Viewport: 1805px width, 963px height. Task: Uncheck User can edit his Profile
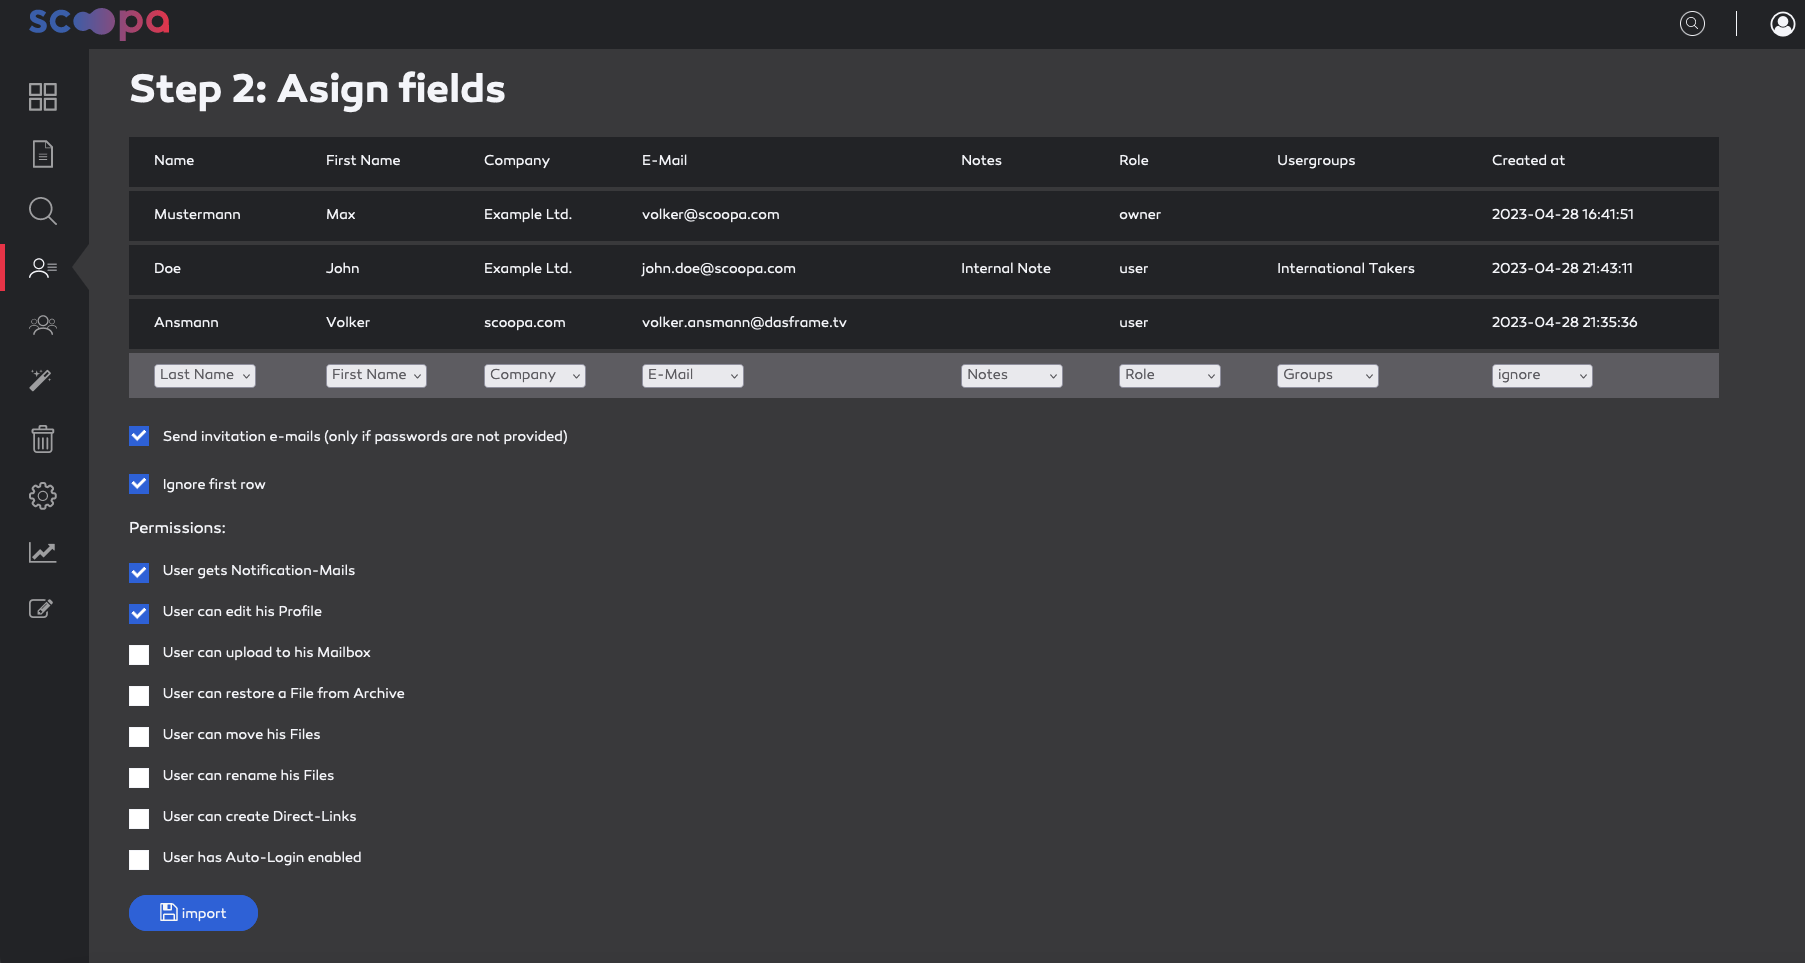[x=139, y=613]
